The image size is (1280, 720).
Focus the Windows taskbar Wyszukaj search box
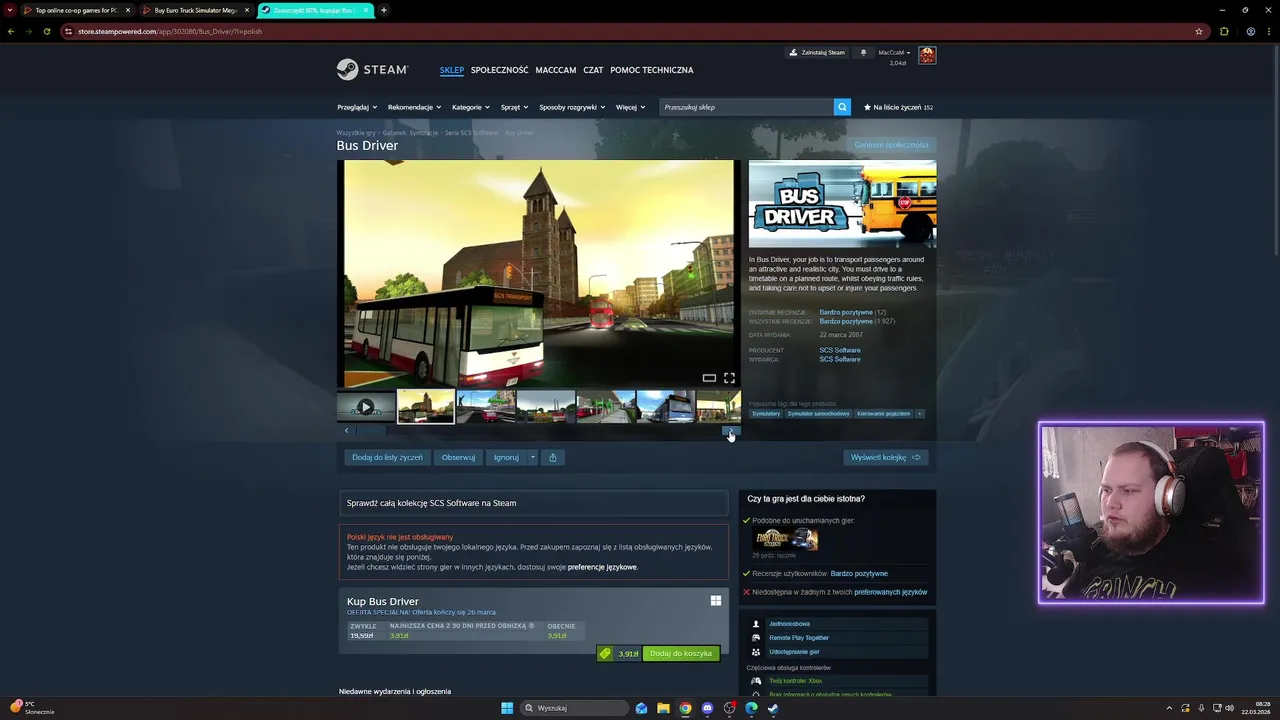point(574,708)
